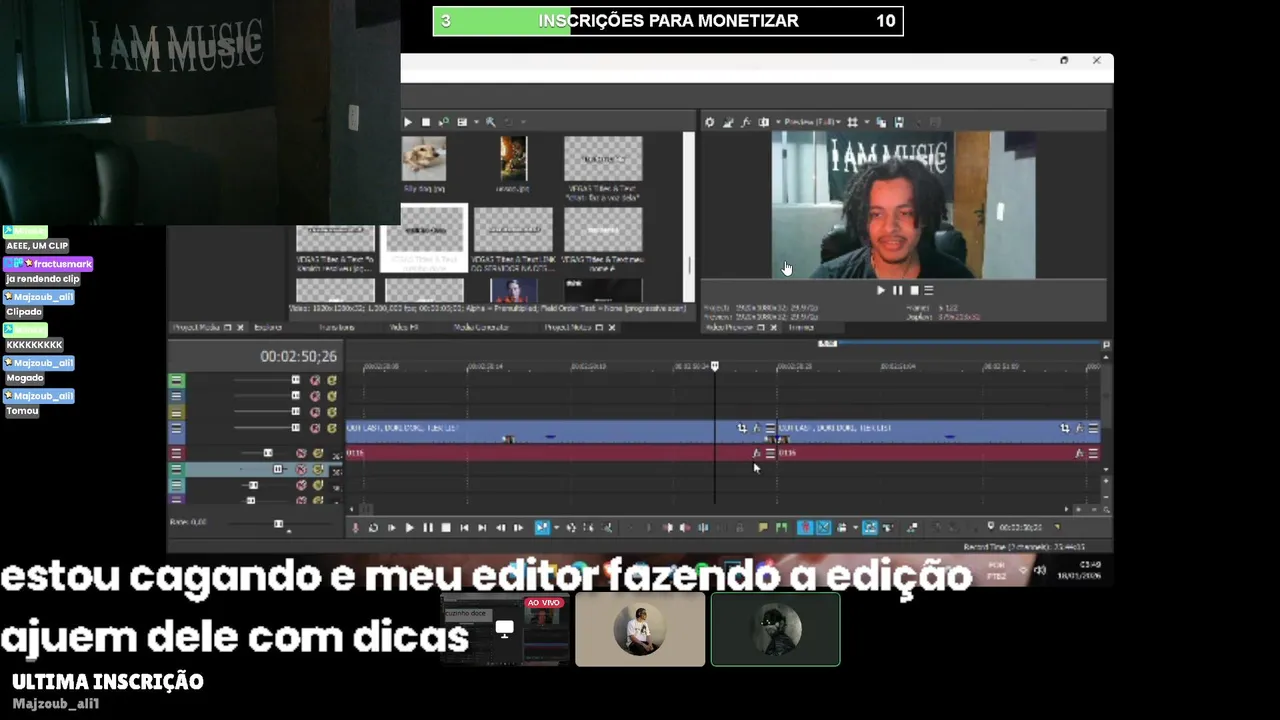Open first track's hamburger menu
The image size is (1280, 720).
tap(177, 380)
